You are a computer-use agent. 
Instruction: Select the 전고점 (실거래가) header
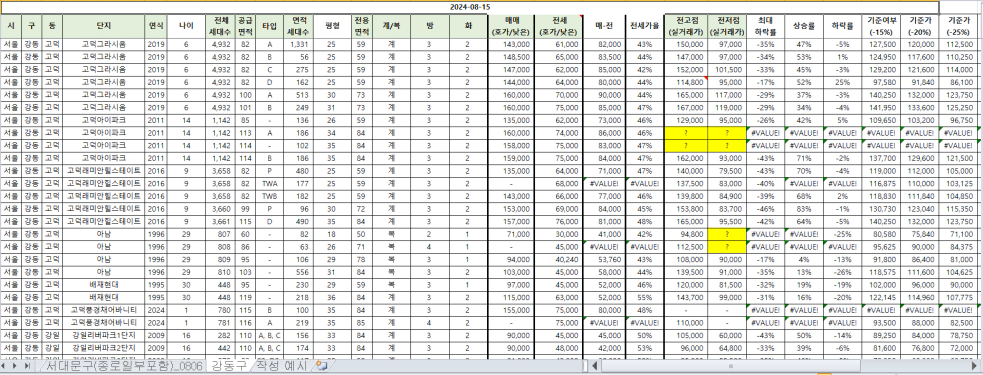[x=686, y=26]
